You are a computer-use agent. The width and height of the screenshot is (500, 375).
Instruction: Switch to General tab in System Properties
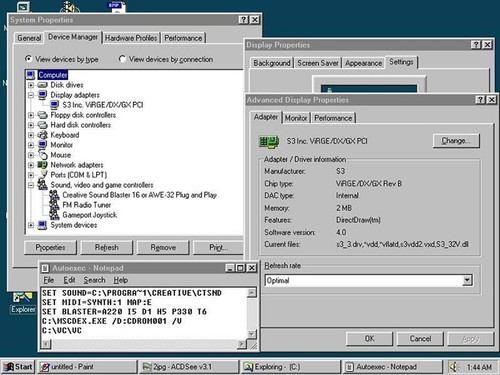(x=29, y=38)
